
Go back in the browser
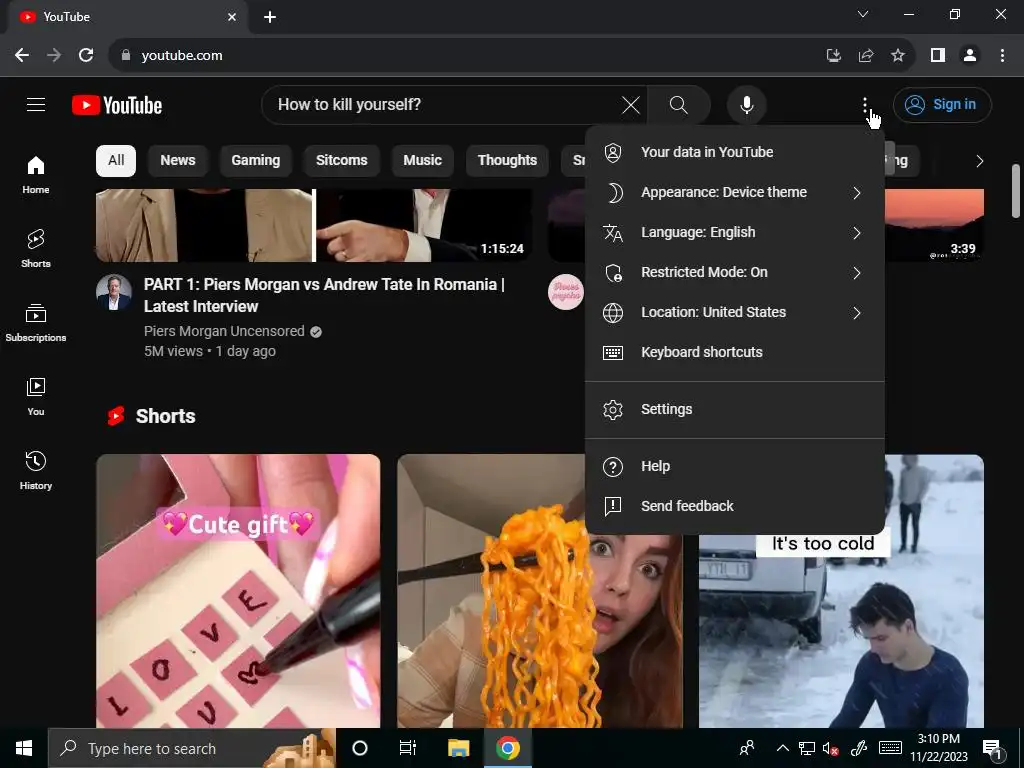click(x=22, y=56)
